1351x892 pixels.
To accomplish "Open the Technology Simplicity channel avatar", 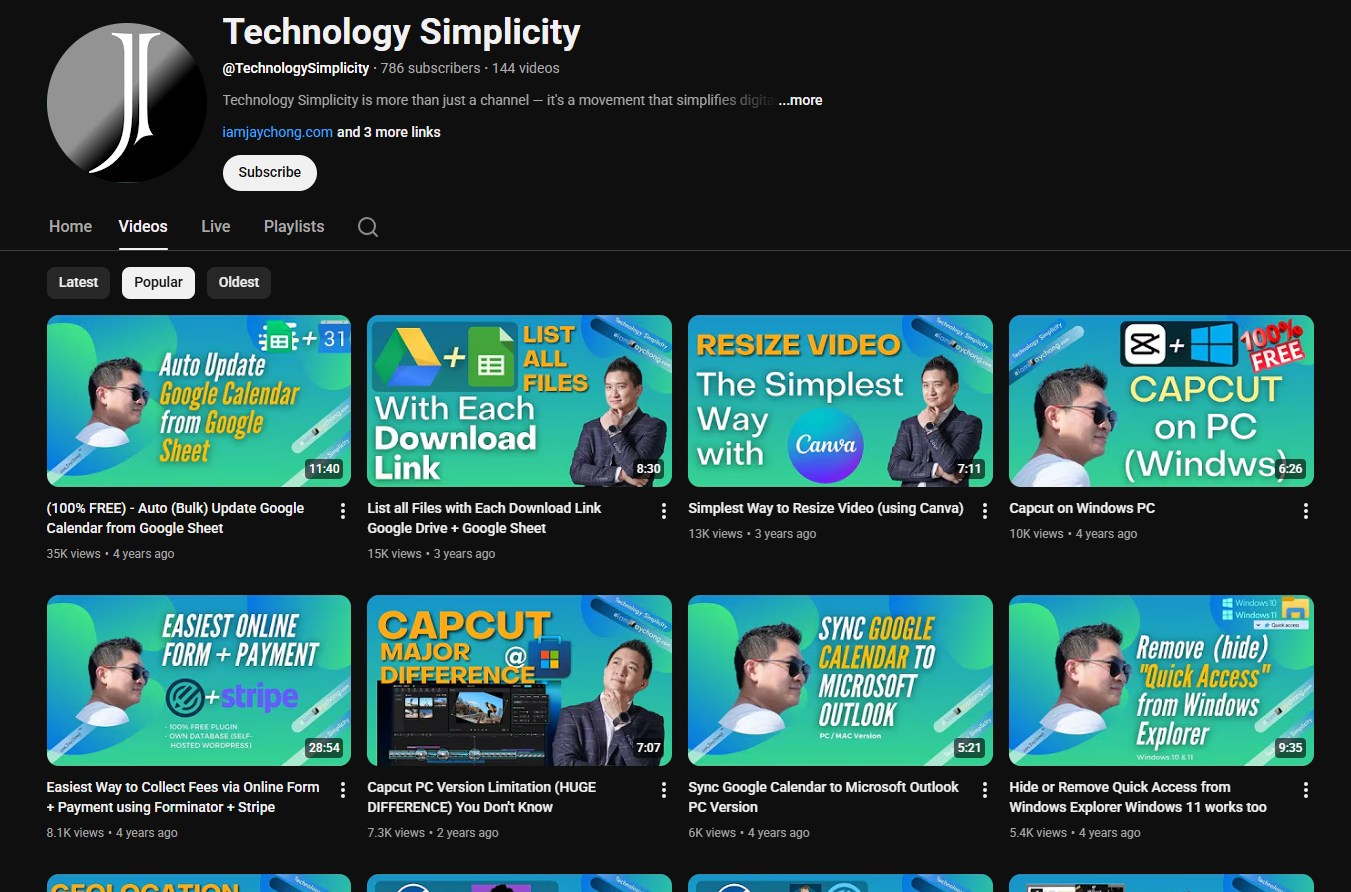I will 127,104.
